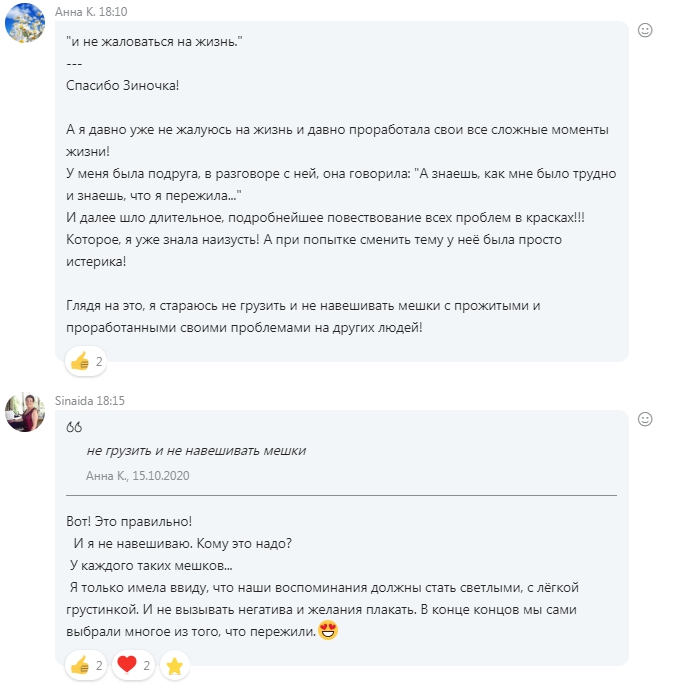Click the line "Спасибо Зиночка!" in Anna's message
Viewport: 693px width, 693px height.
[122, 85]
